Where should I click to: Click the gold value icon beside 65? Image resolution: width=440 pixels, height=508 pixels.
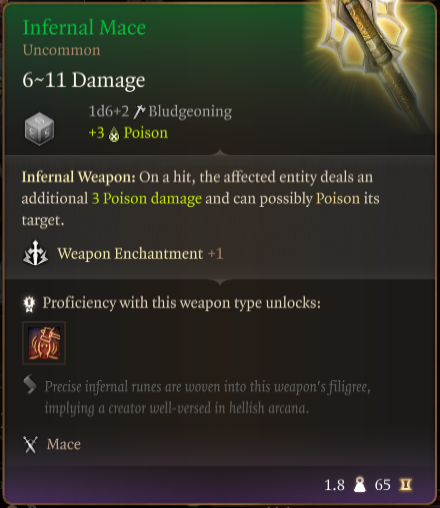(x=406, y=484)
